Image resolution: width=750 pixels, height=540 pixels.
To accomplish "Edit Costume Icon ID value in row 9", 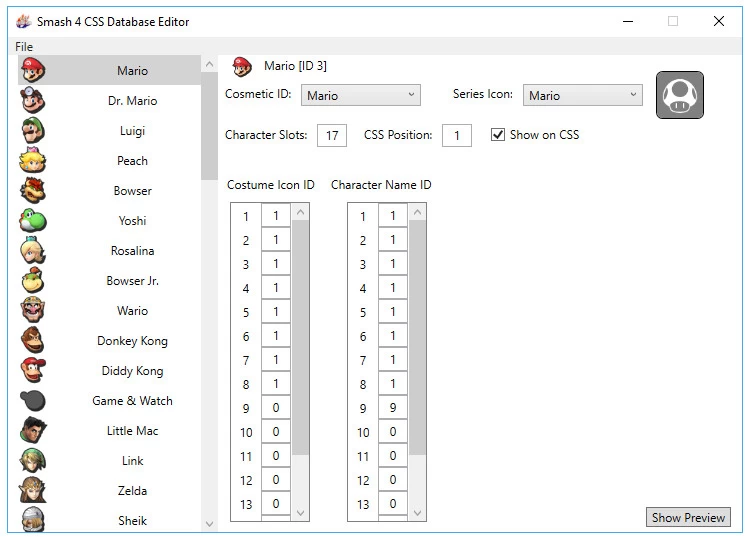I will 276,408.
